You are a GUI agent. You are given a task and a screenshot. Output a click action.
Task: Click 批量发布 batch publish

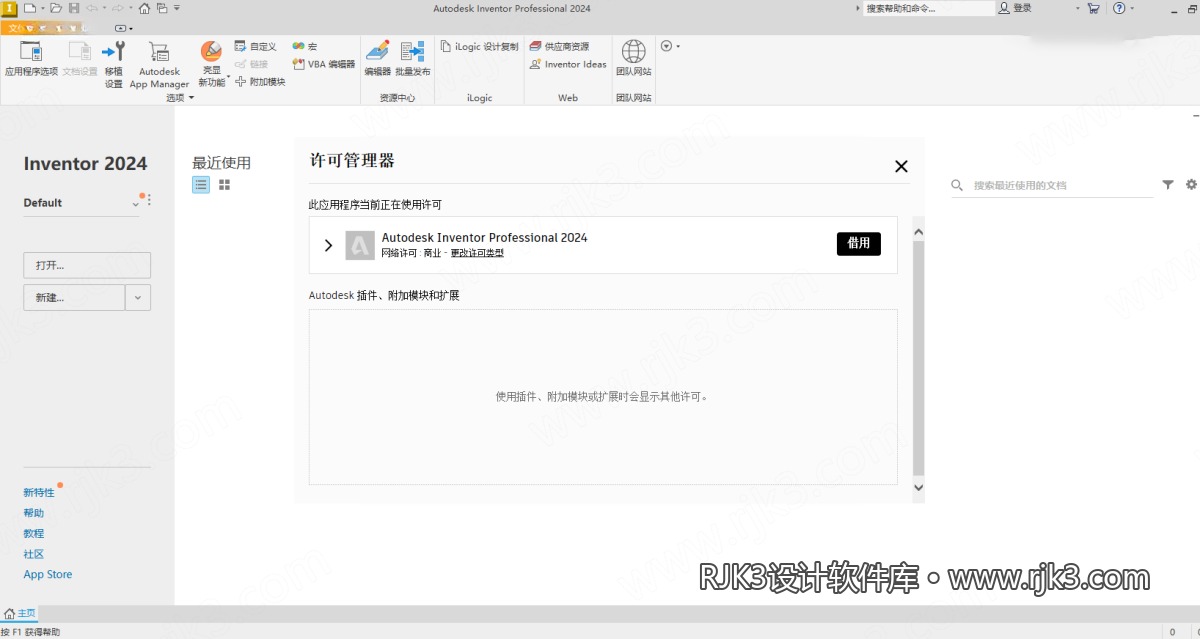412,58
